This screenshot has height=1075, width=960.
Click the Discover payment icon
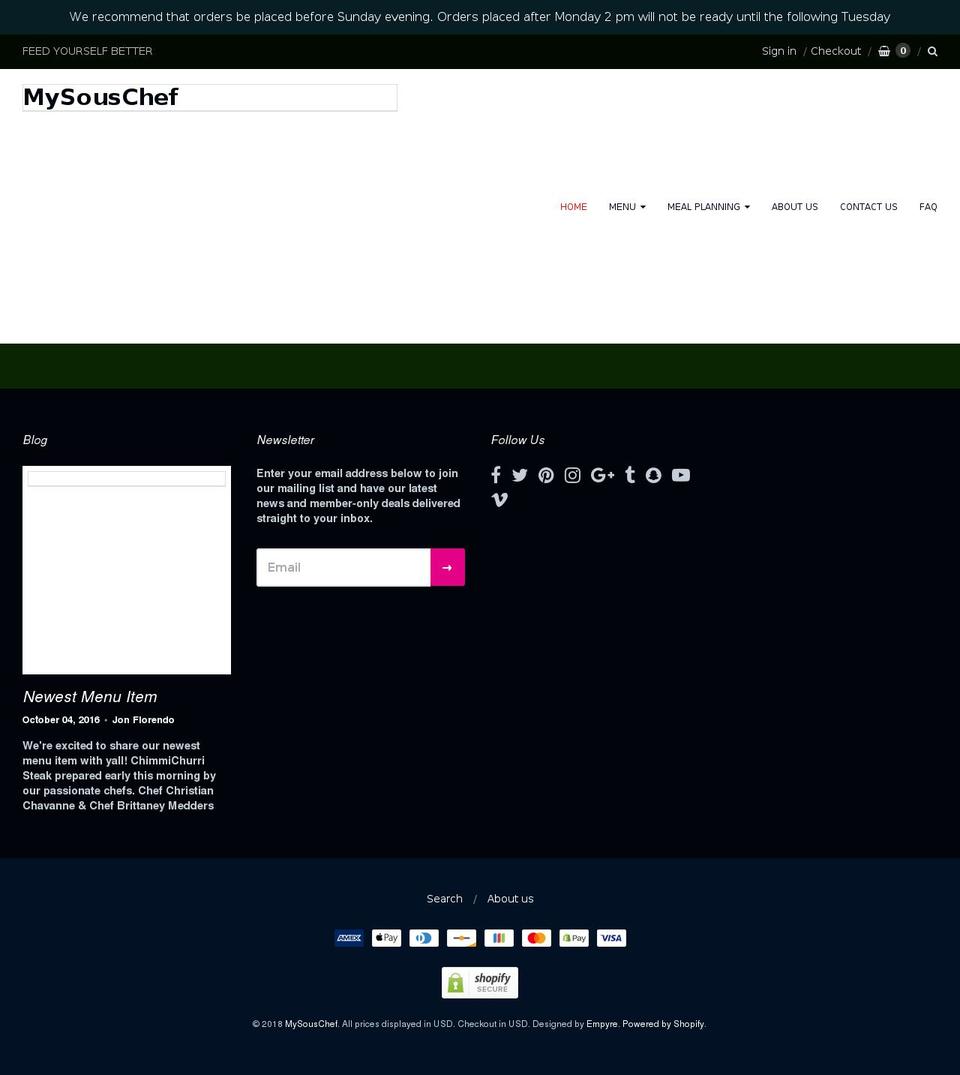pos(461,938)
